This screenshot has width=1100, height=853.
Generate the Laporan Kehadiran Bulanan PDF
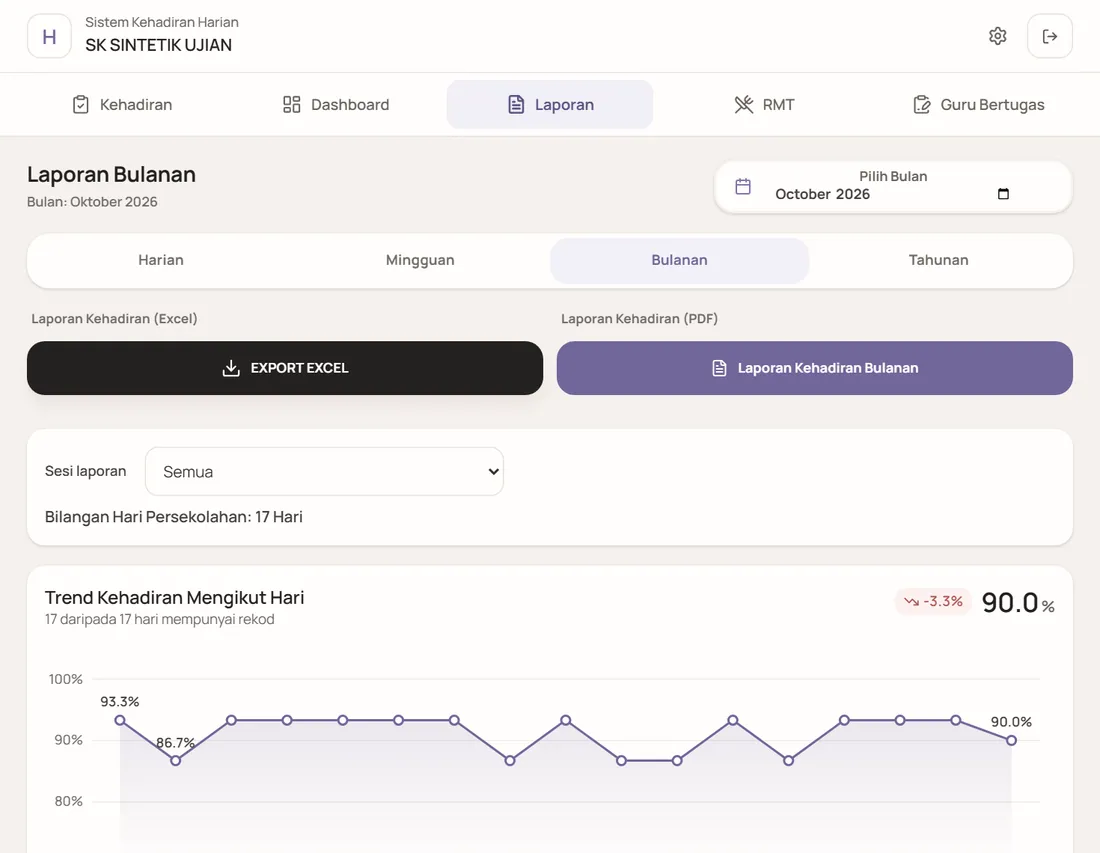point(814,368)
